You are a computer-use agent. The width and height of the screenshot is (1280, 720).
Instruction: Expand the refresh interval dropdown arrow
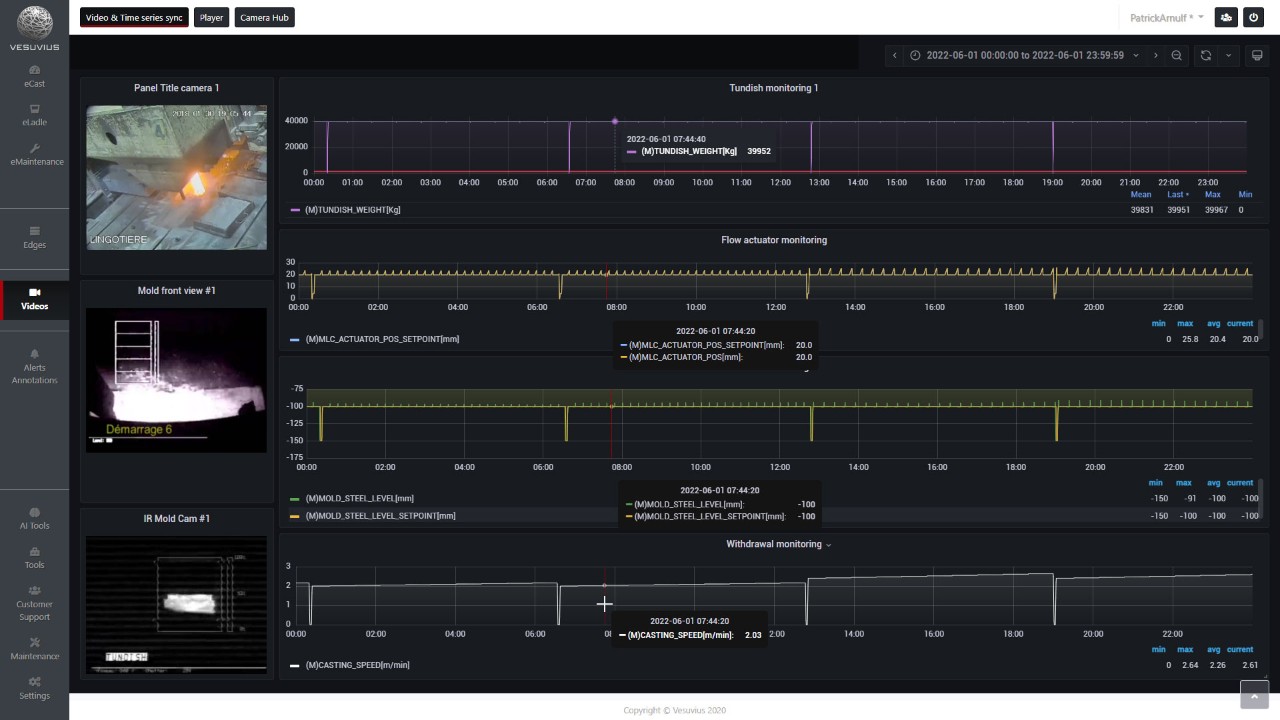(x=1229, y=56)
